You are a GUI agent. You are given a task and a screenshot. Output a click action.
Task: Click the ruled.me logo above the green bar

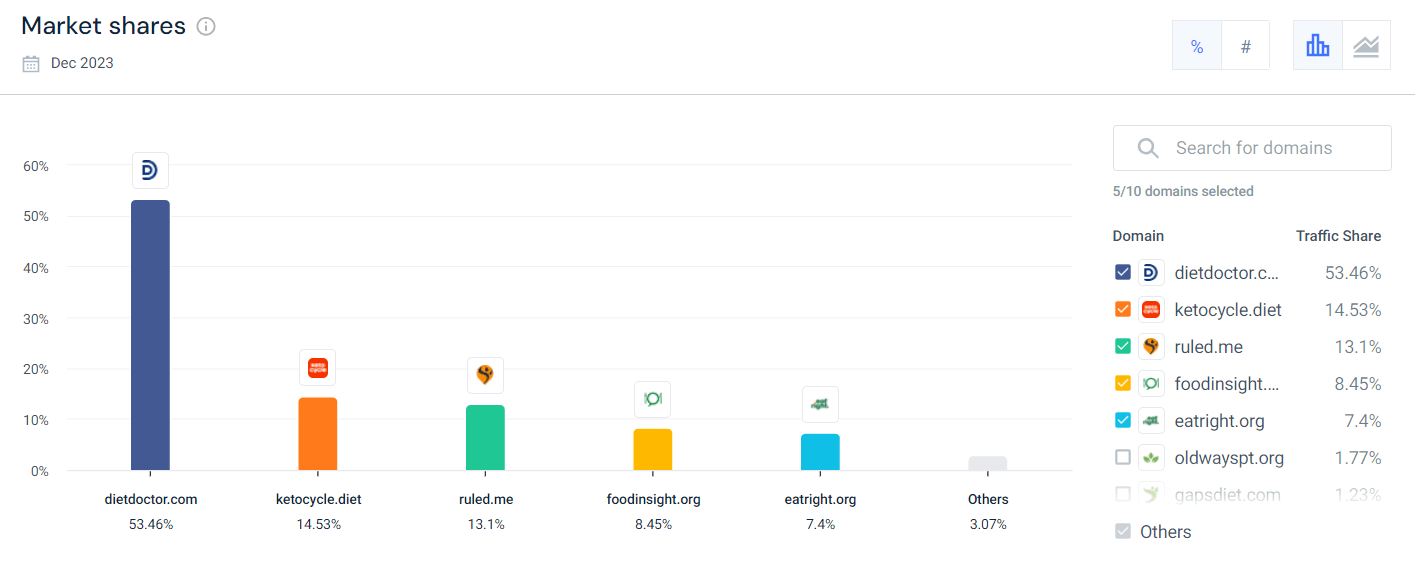(485, 375)
